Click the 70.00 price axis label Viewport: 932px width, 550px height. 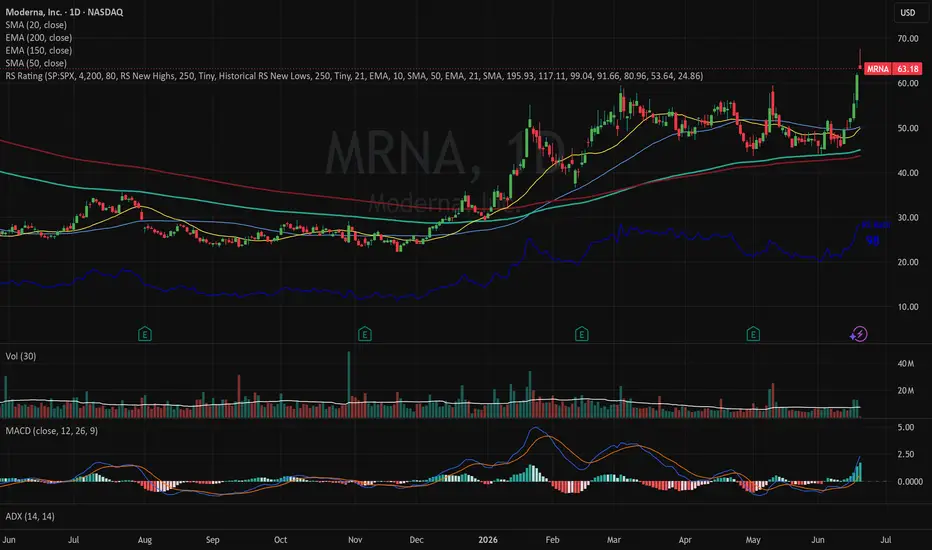coord(908,39)
